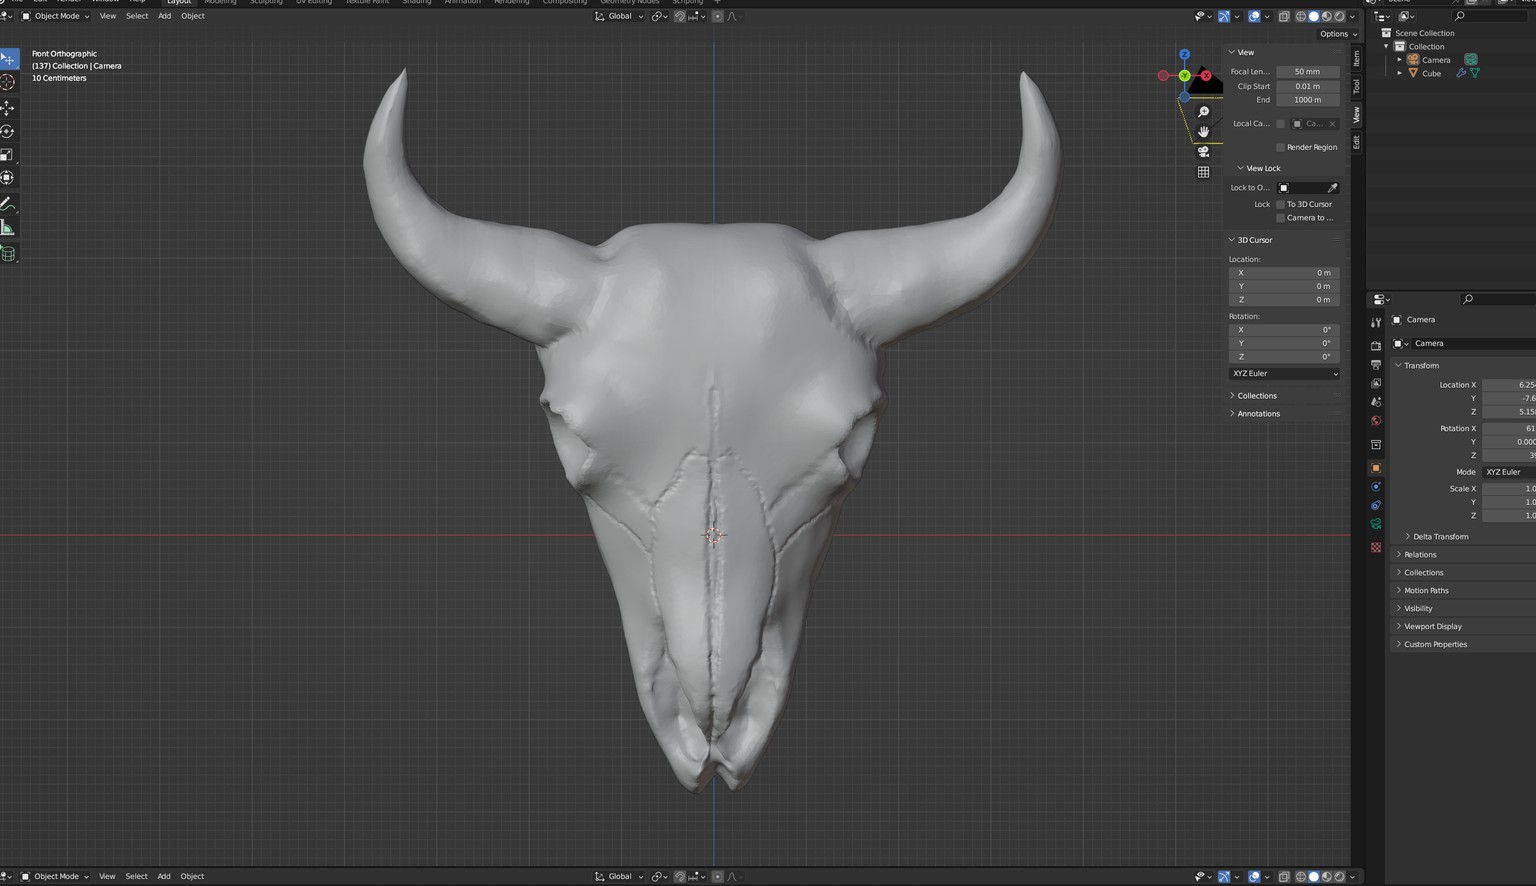
Task: Open the Mode XYZ Euler dropdown in Transform
Action: click(1509, 472)
